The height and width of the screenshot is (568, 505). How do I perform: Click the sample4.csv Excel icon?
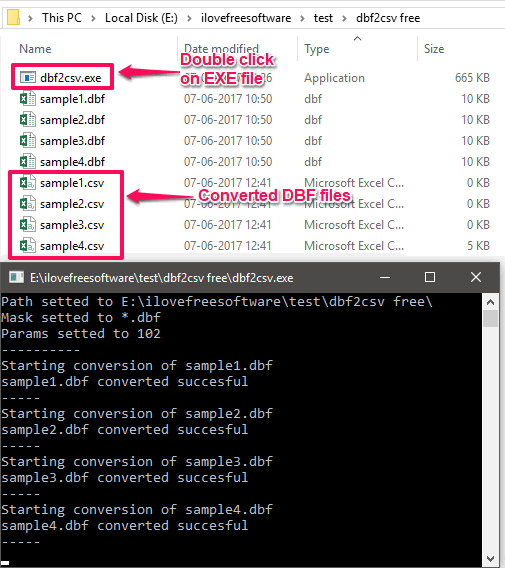point(28,246)
